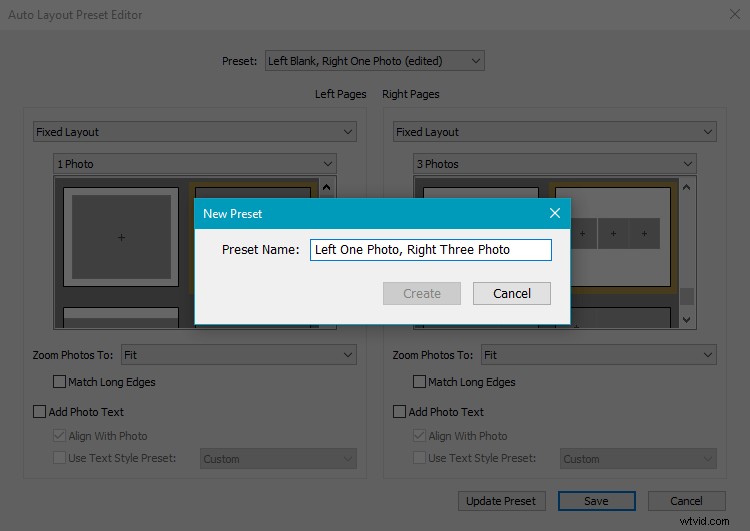The width and height of the screenshot is (750, 531).
Task: Click the Update Preset button
Action: pyautogui.click(x=501, y=501)
